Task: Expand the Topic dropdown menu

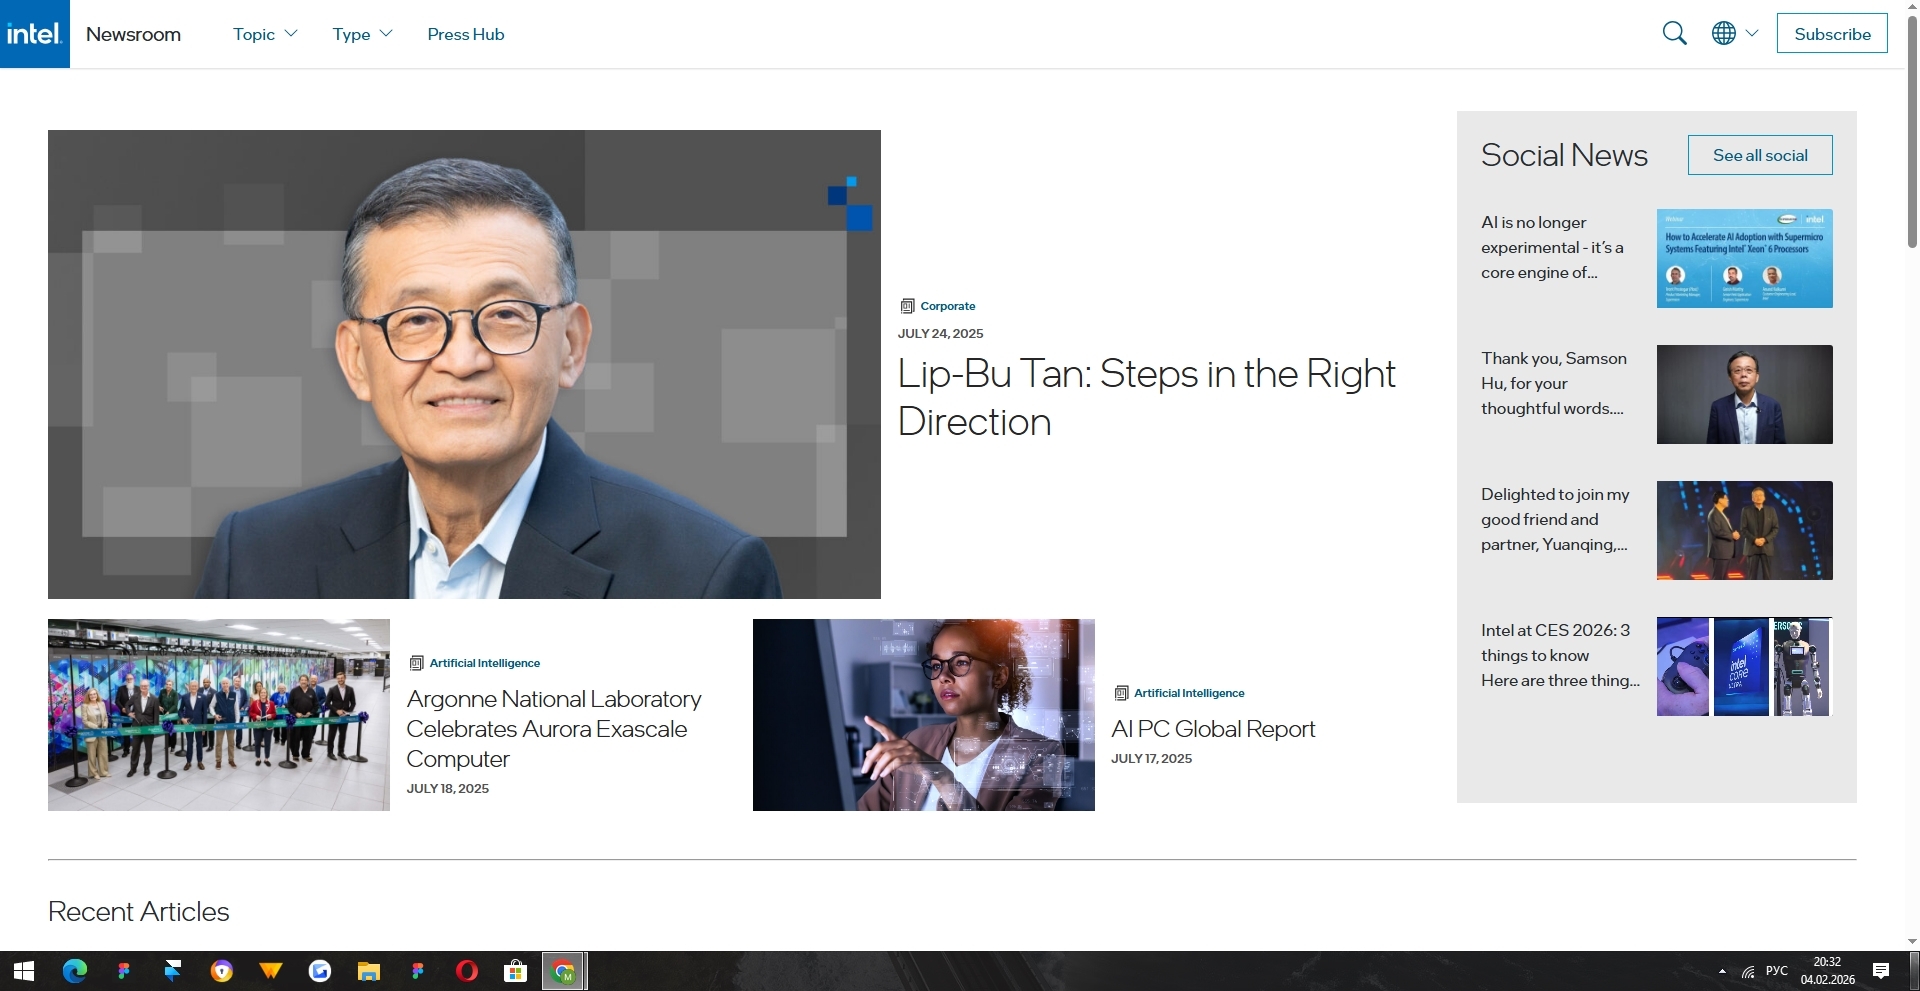Action: point(265,34)
